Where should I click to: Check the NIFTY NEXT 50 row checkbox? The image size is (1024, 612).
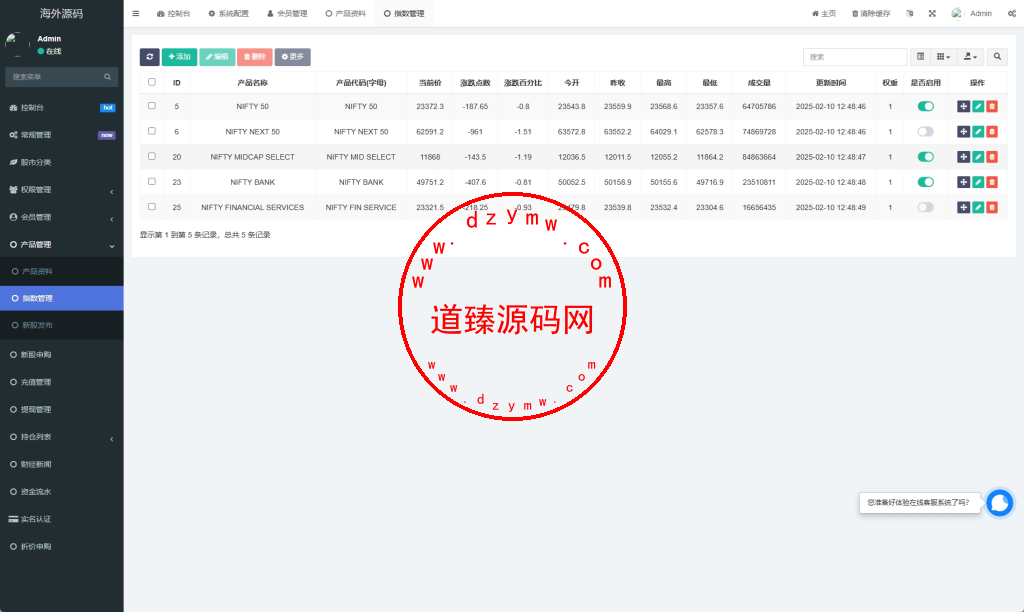coord(152,131)
